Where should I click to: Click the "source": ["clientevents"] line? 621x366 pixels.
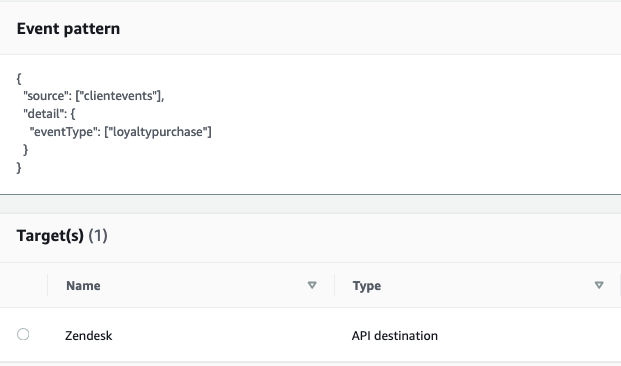click(93, 96)
